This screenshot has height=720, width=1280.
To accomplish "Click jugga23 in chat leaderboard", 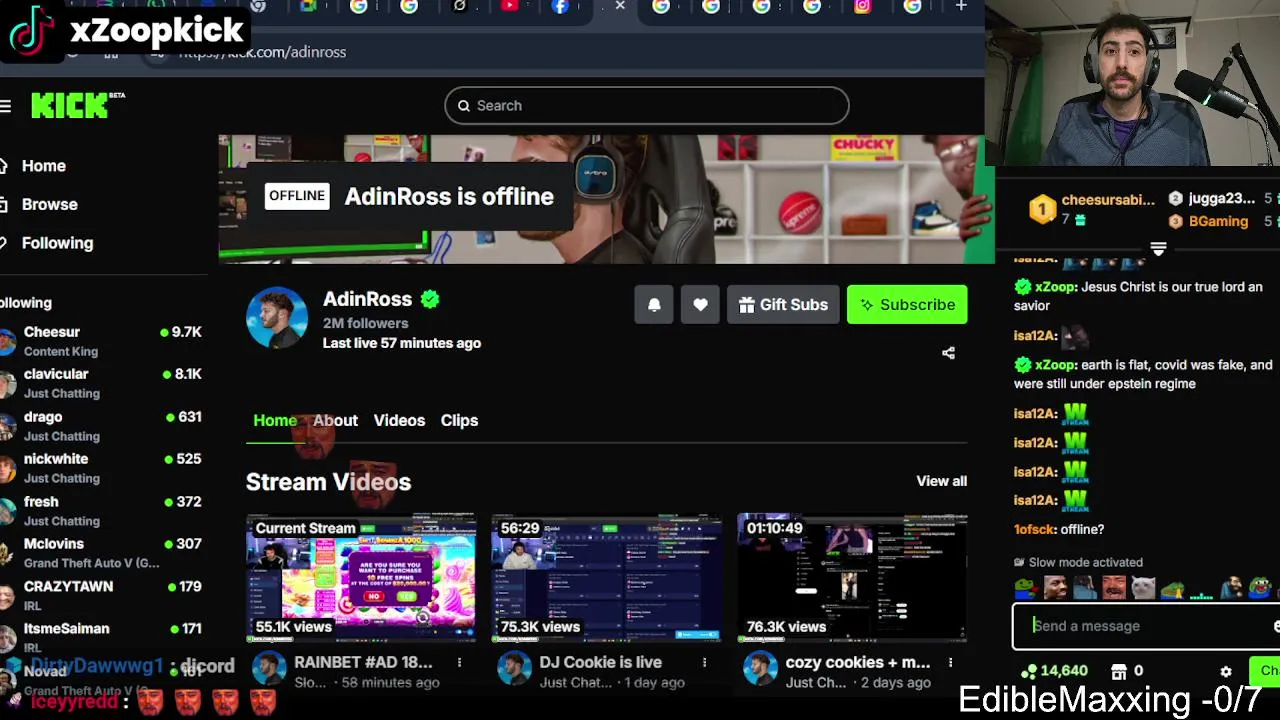I will pos(1221,199).
